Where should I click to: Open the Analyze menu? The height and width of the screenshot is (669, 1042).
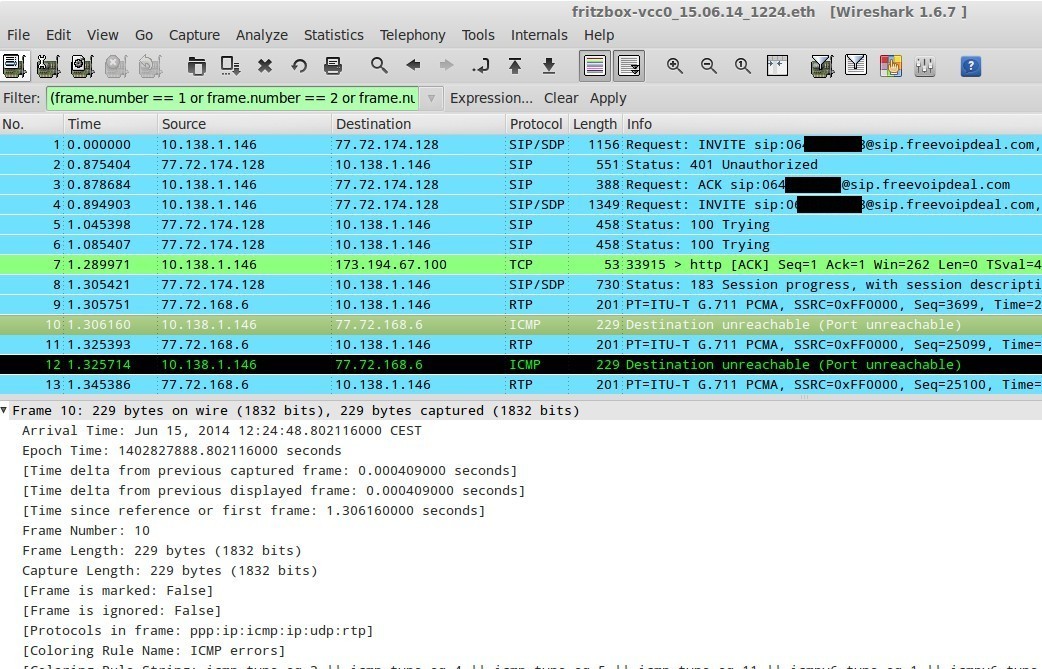(262, 35)
